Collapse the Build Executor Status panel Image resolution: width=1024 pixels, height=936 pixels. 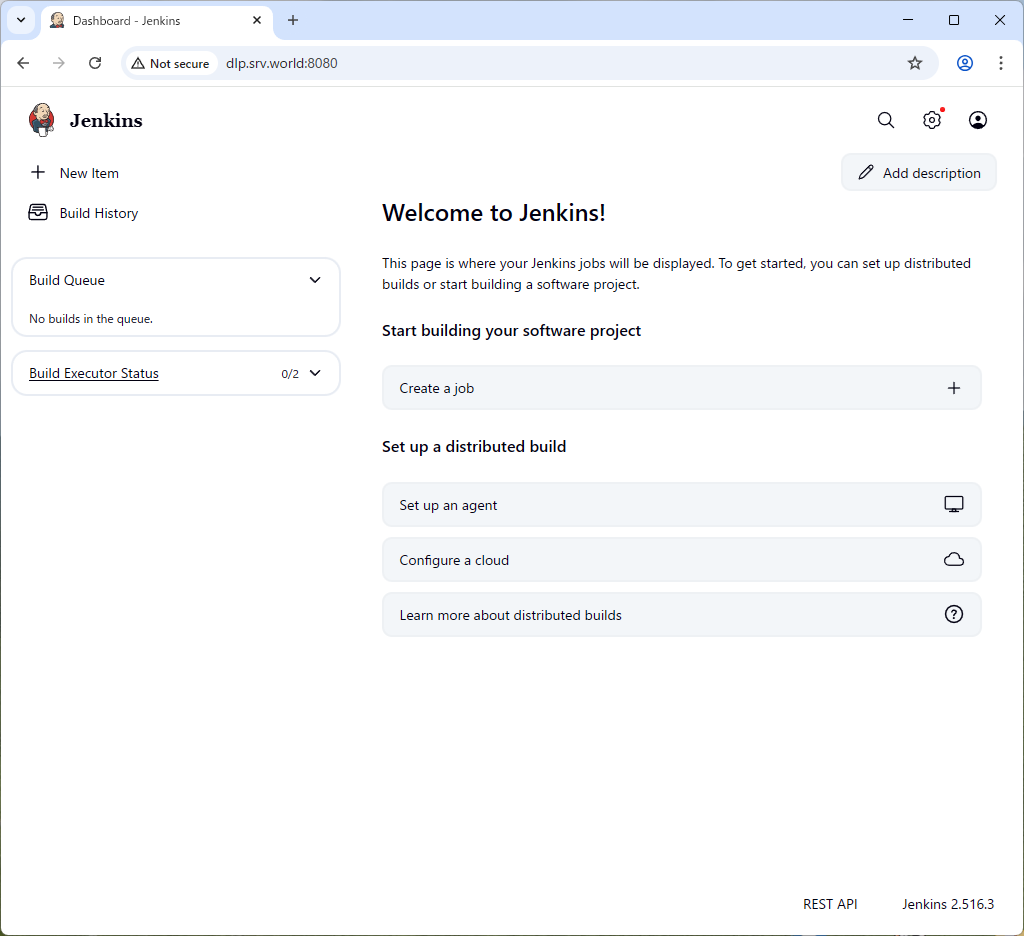tap(315, 373)
